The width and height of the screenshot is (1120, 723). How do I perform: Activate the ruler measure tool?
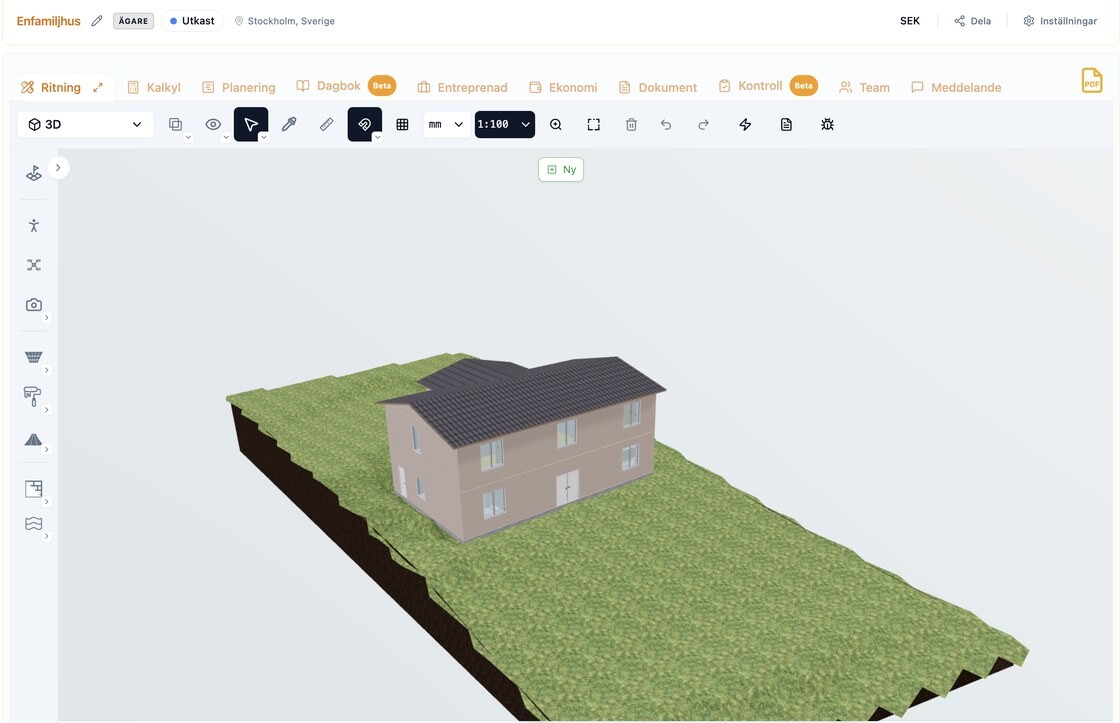coord(326,124)
